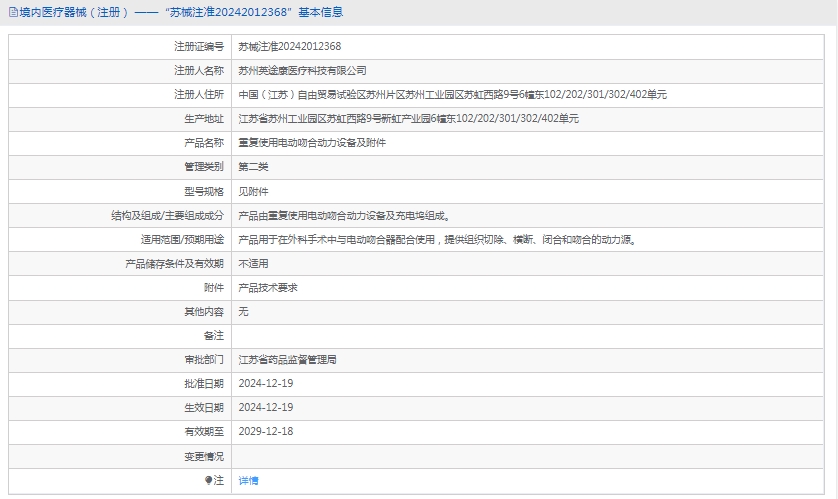This screenshot has height=499, width=838.
Task: Click the 注册人住所 address value
Action: 452,95
